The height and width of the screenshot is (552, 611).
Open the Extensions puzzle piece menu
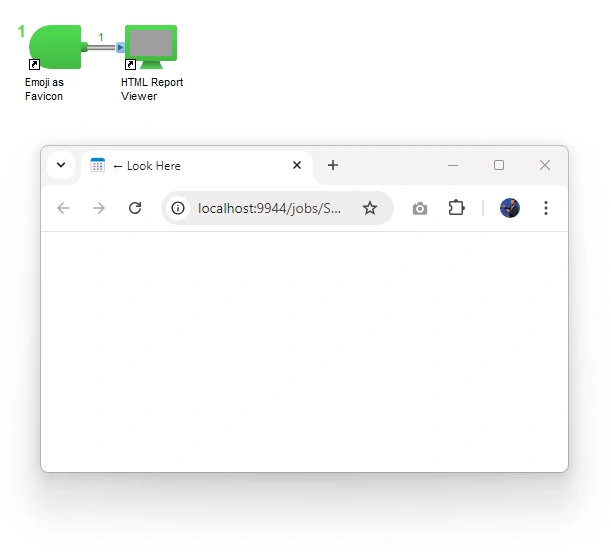[456, 208]
